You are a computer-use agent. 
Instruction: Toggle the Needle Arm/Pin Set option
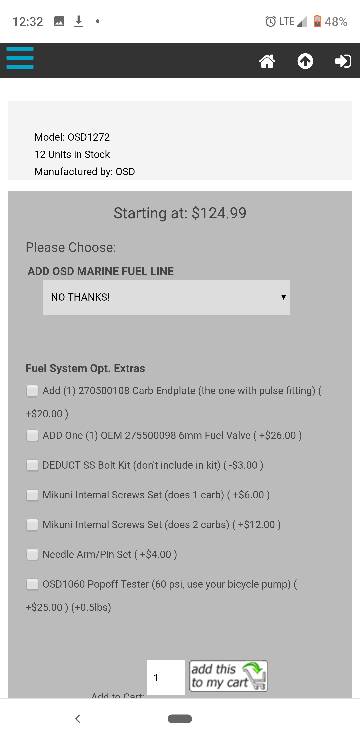click(32, 554)
